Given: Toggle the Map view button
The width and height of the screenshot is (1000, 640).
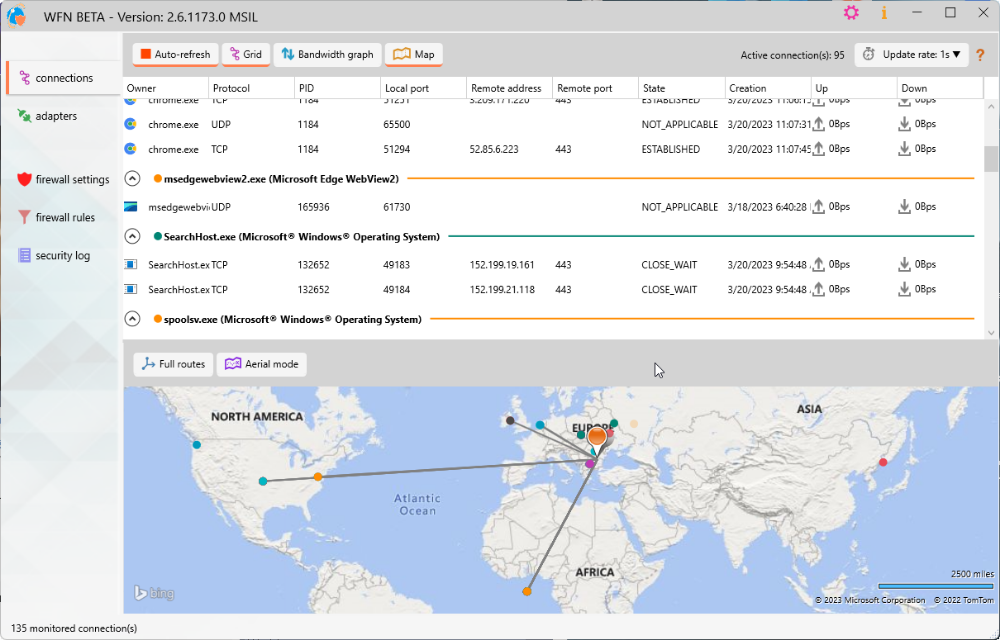Looking at the screenshot, I should (414, 54).
